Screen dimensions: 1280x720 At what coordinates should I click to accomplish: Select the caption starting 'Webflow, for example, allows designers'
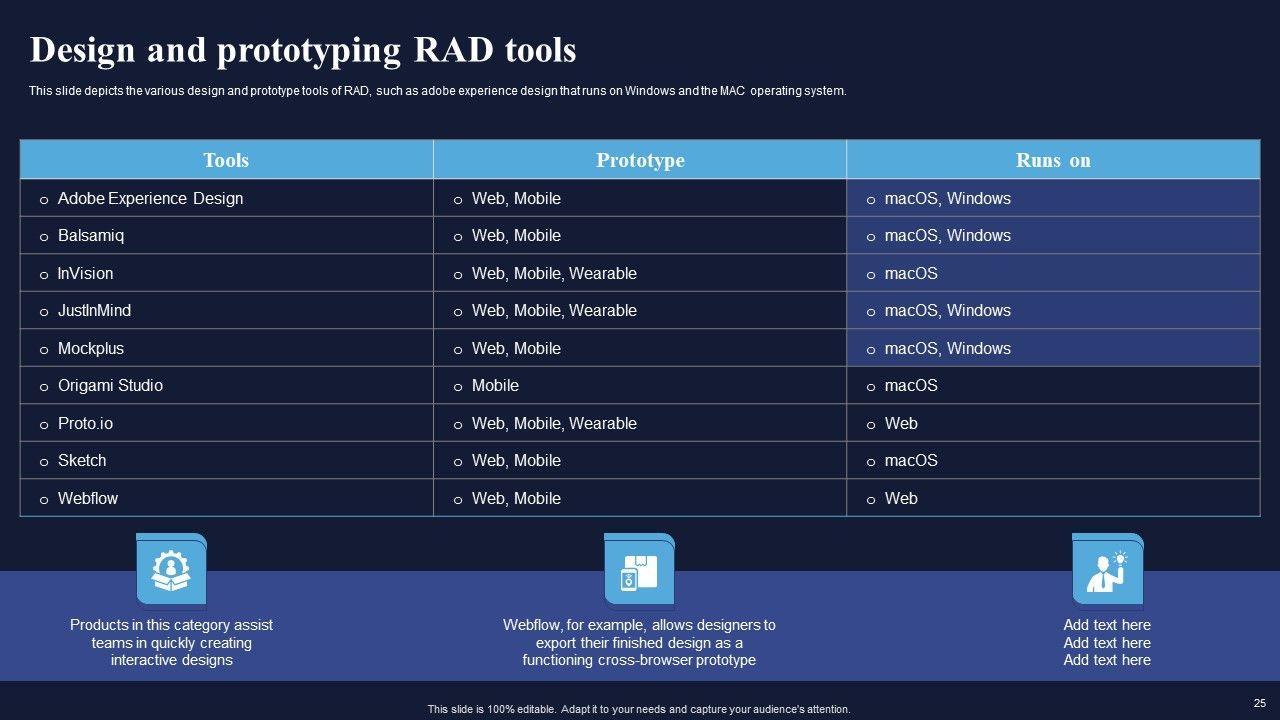(639, 642)
